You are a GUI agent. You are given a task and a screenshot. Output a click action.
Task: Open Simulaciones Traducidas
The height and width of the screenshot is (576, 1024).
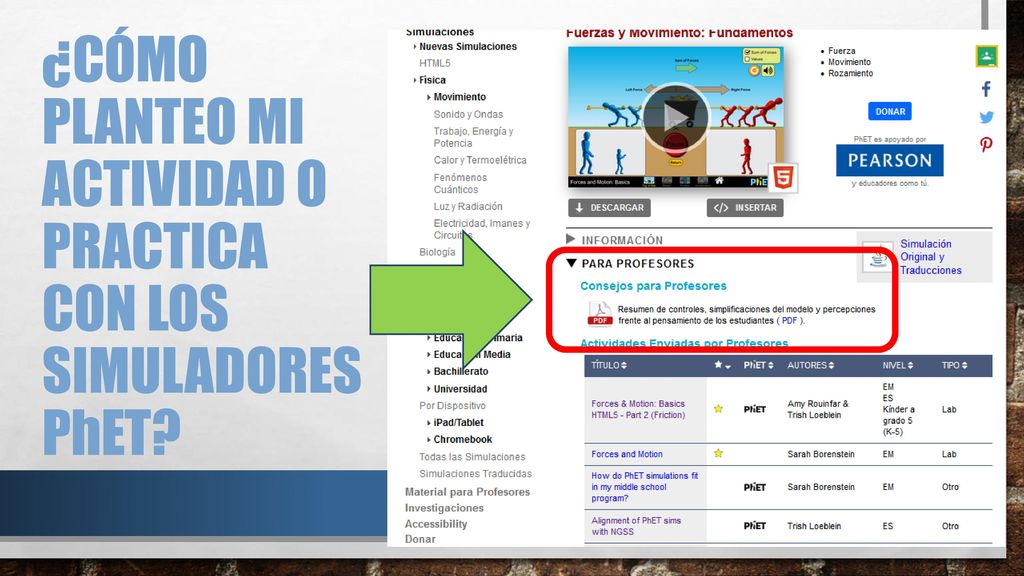point(475,473)
